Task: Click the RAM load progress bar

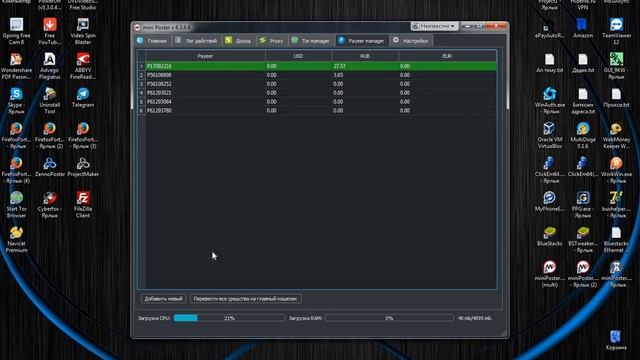Action: (x=389, y=318)
